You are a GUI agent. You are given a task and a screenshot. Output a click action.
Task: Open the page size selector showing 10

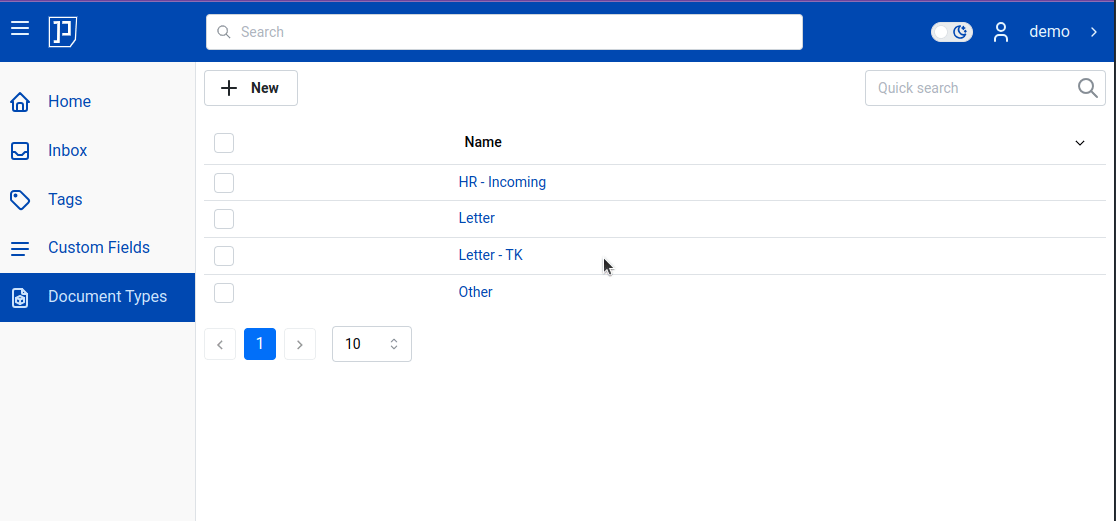(x=372, y=344)
